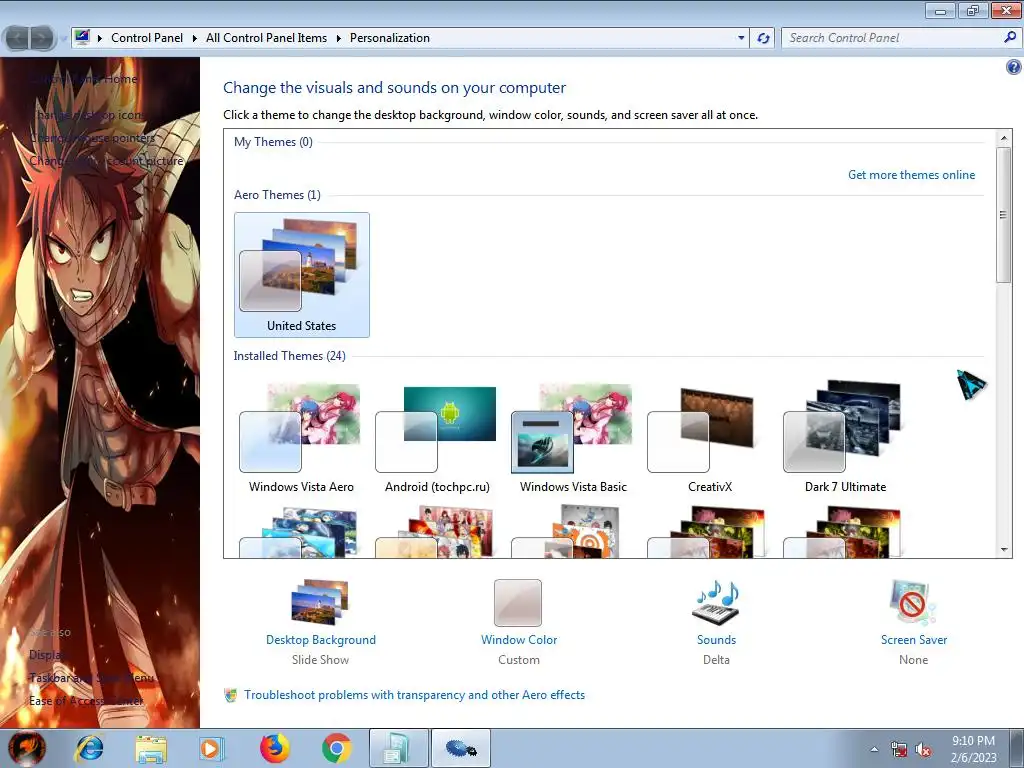This screenshot has height=768, width=1024.
Task: Click theme list scroll down arrow
Action: pos(1004,550)
